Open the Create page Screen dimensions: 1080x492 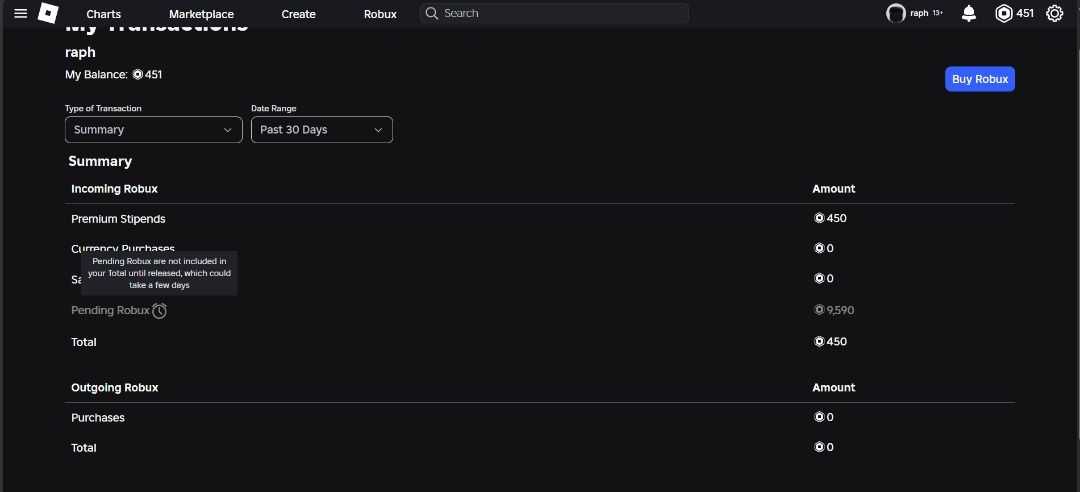(x=298, y=14)
